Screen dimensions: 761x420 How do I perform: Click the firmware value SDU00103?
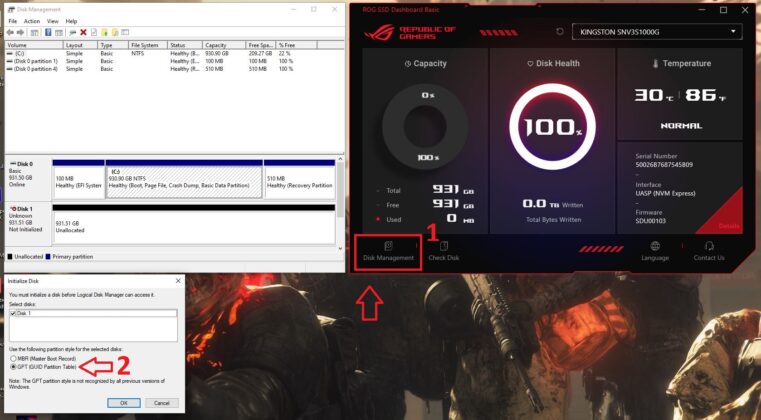pos(650,221)
